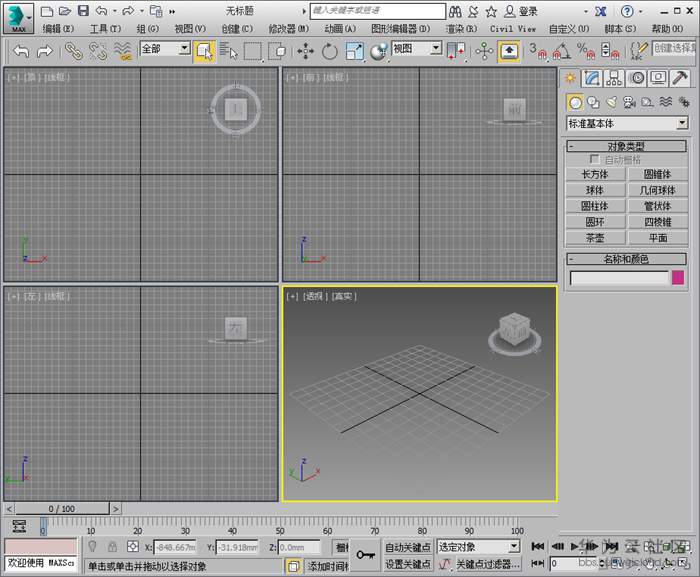Open the 工具(T) menu
This screenshot has width=700, height=577.
(105, 29)
